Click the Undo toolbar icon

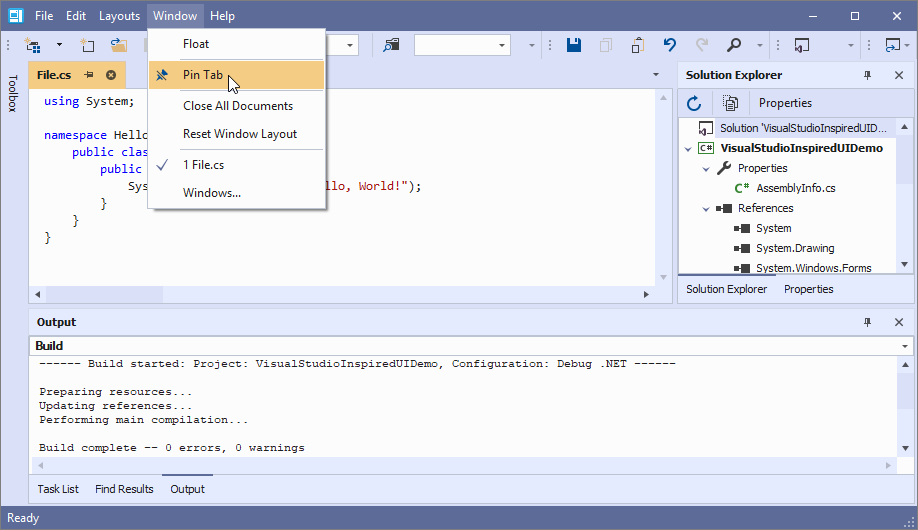tap(670, 45)
